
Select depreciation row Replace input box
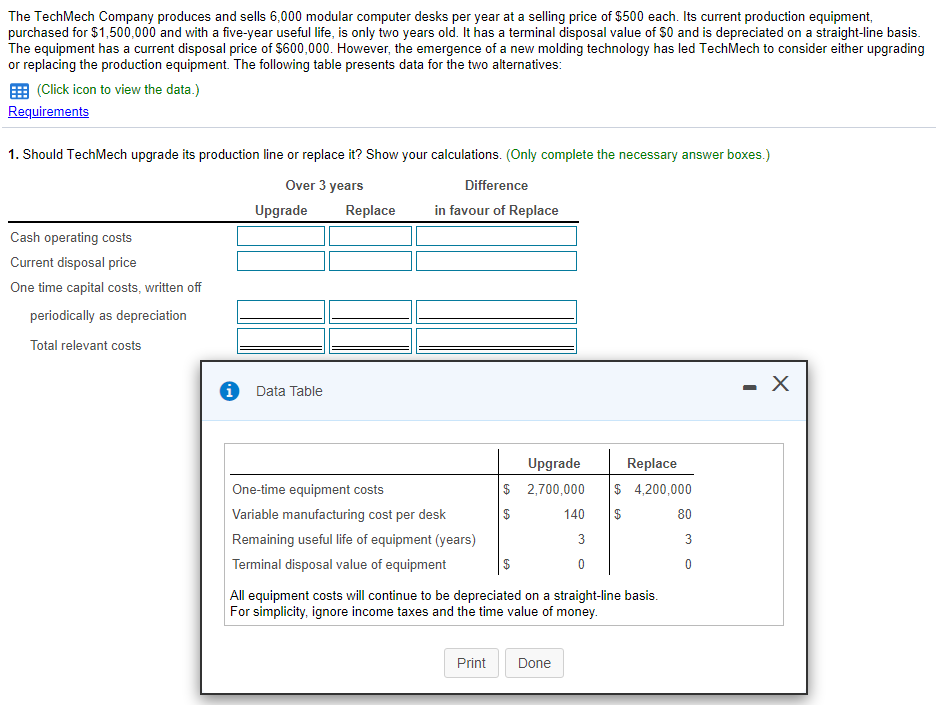point(370,312)
